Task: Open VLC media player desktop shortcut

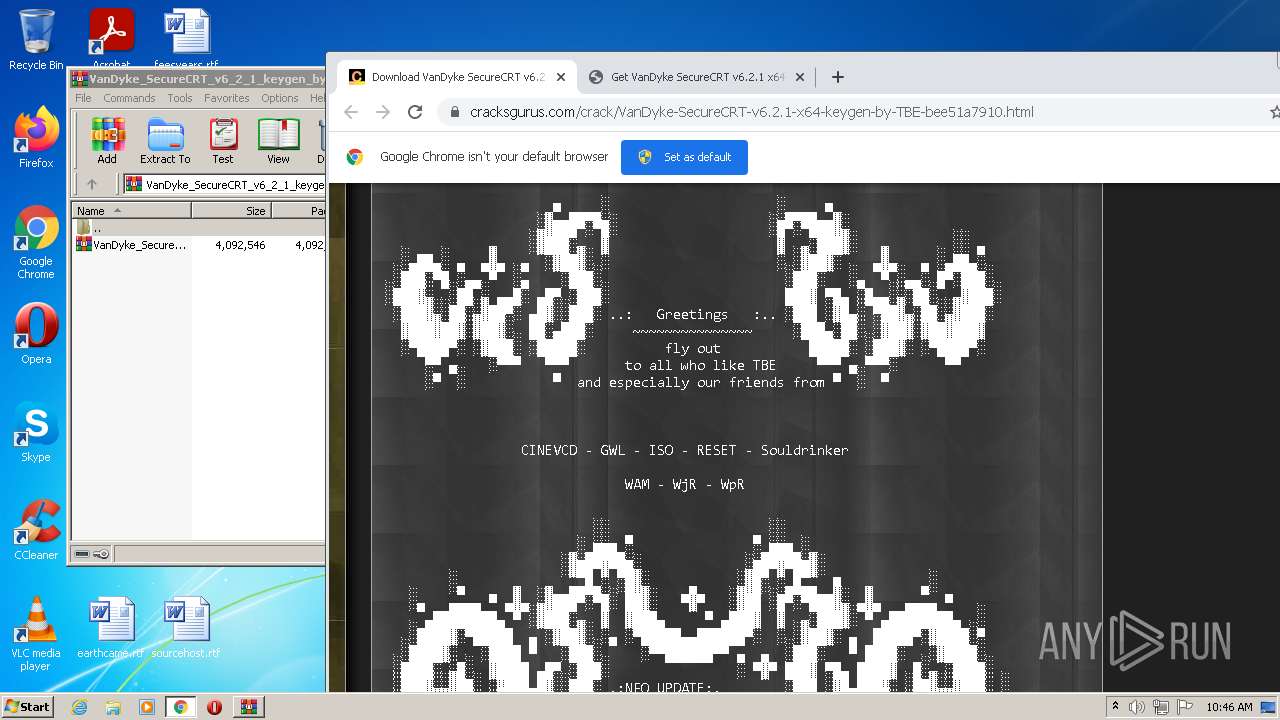Action: point(36,634)
